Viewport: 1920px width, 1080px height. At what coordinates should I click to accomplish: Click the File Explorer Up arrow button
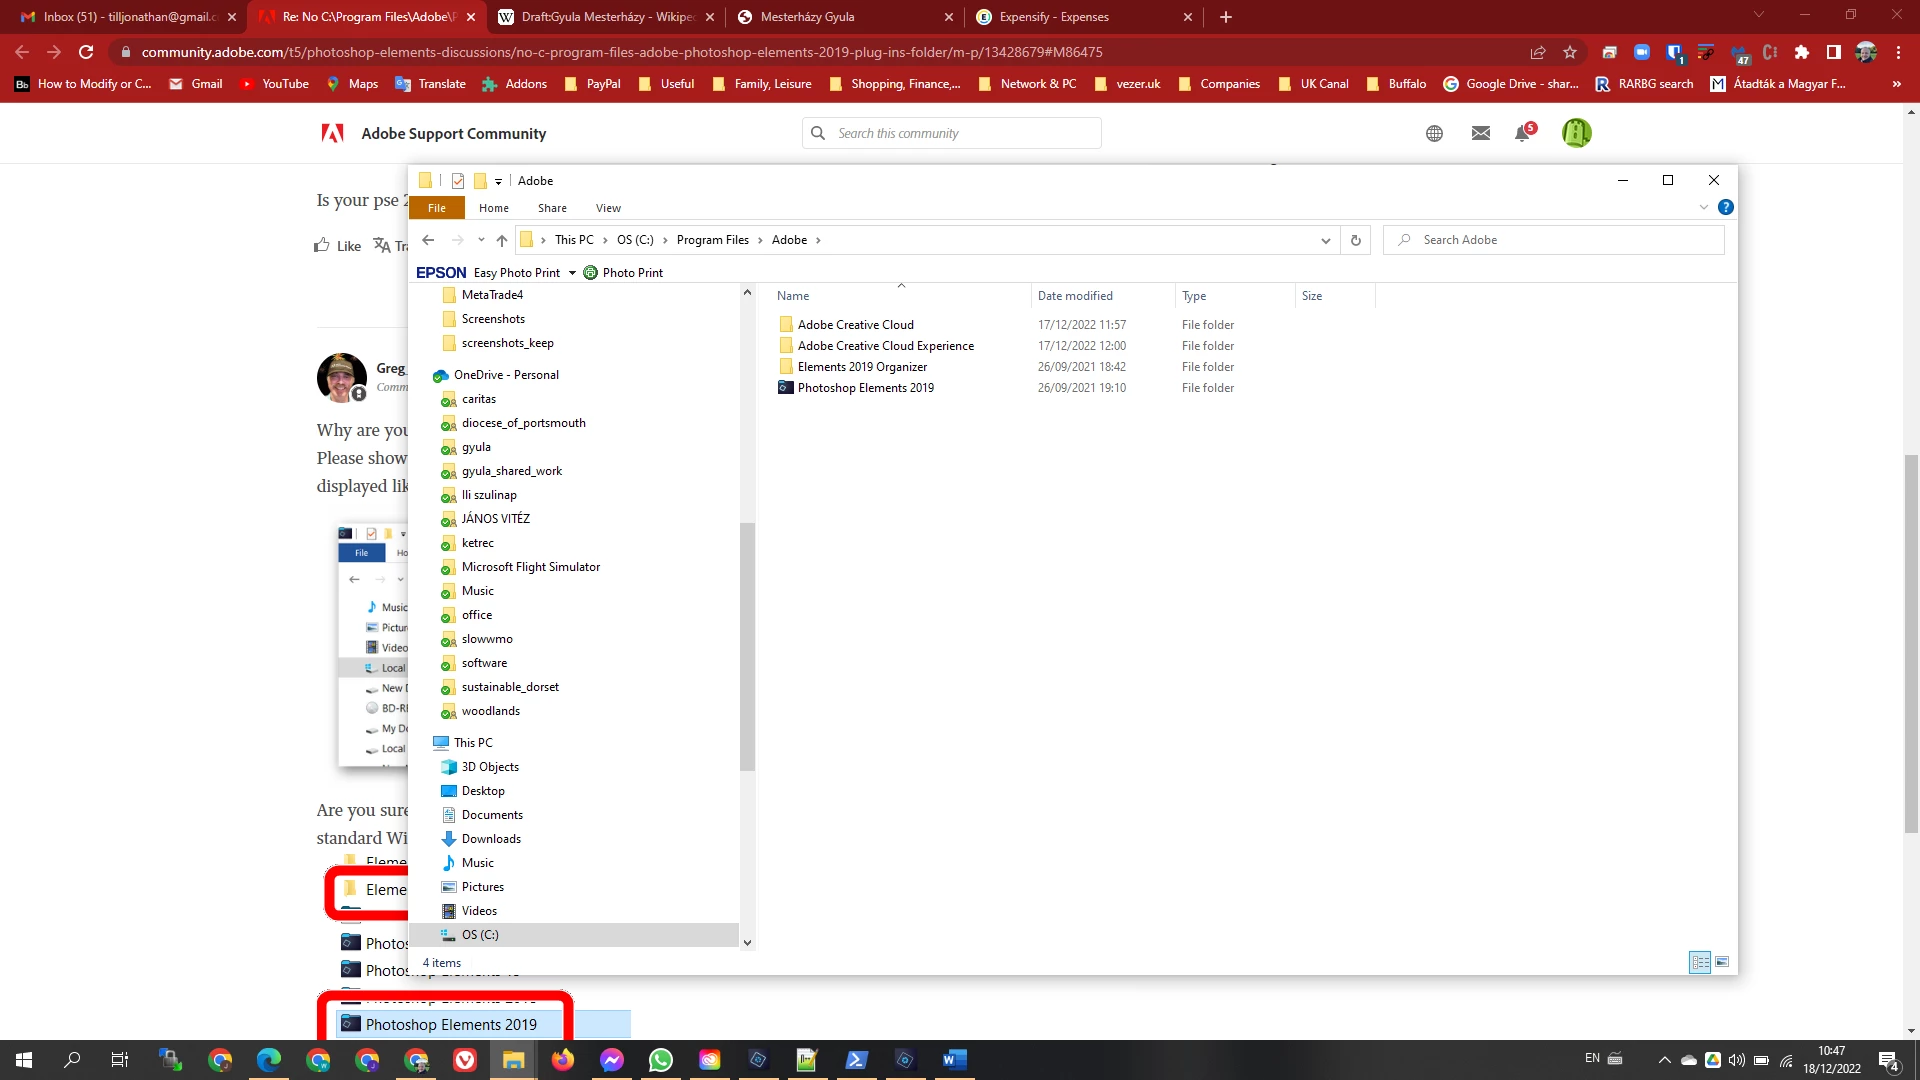502,240
